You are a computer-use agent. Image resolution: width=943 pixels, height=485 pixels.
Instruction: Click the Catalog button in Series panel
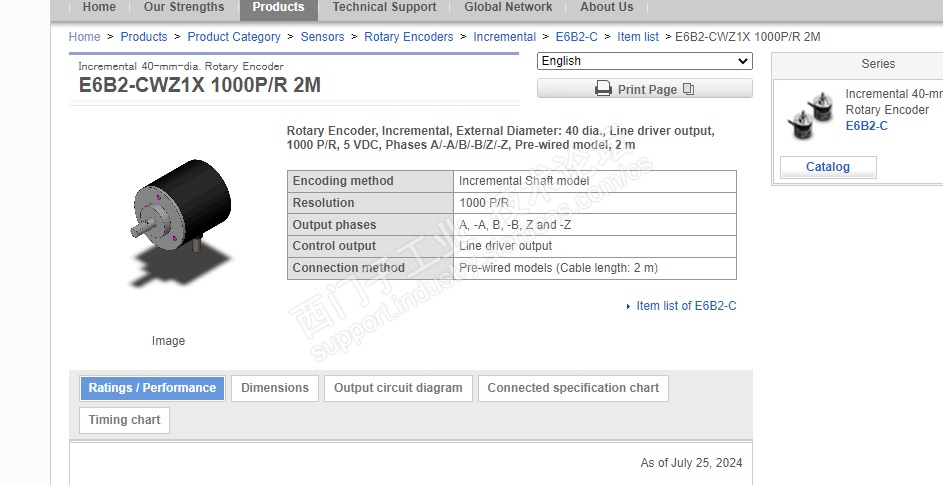point(828,167)
